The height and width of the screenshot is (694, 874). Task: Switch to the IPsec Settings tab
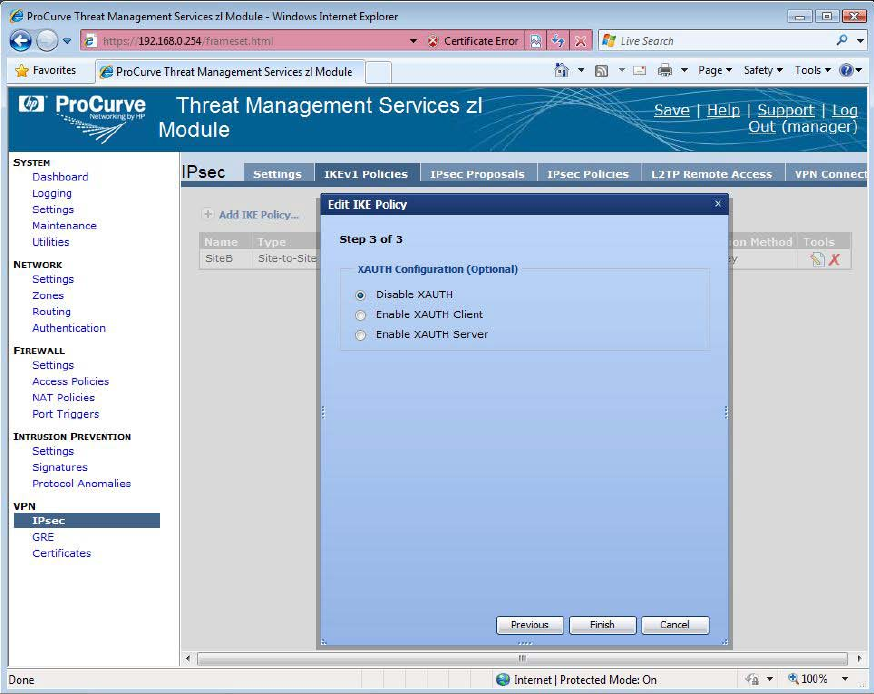click(x=277, y=174)
